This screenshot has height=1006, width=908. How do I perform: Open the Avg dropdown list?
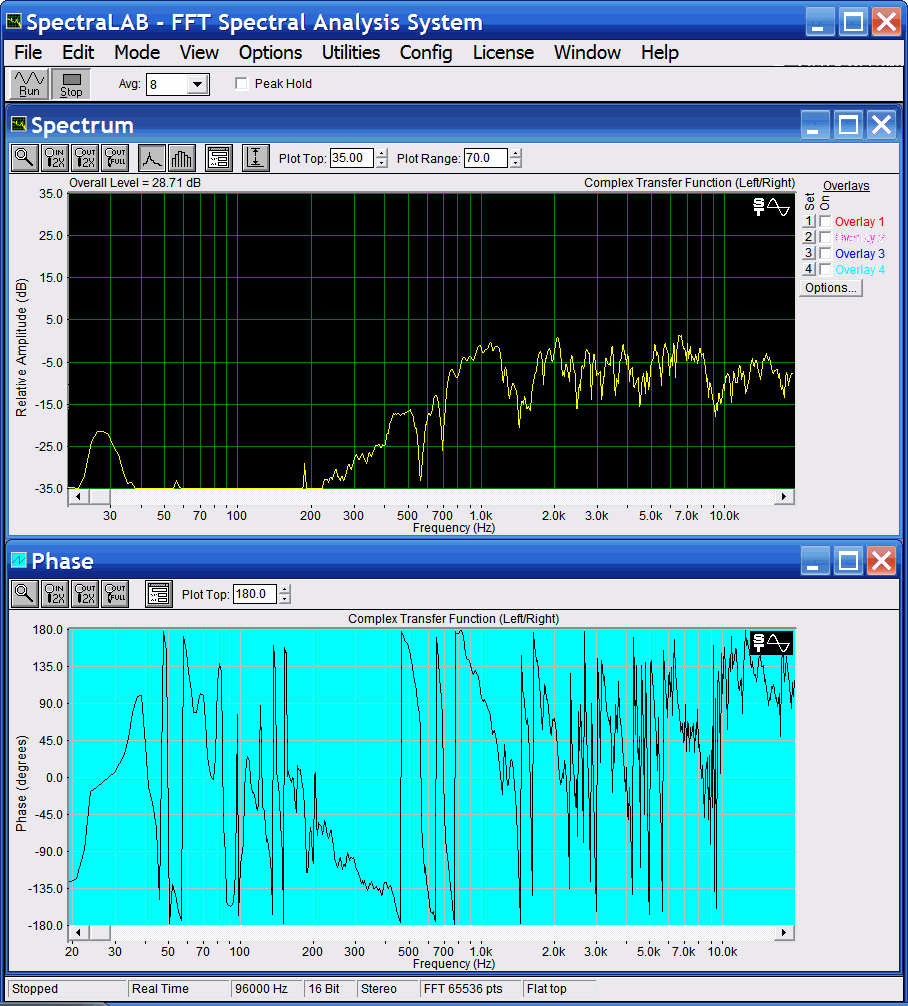click(x=197, y=85)
